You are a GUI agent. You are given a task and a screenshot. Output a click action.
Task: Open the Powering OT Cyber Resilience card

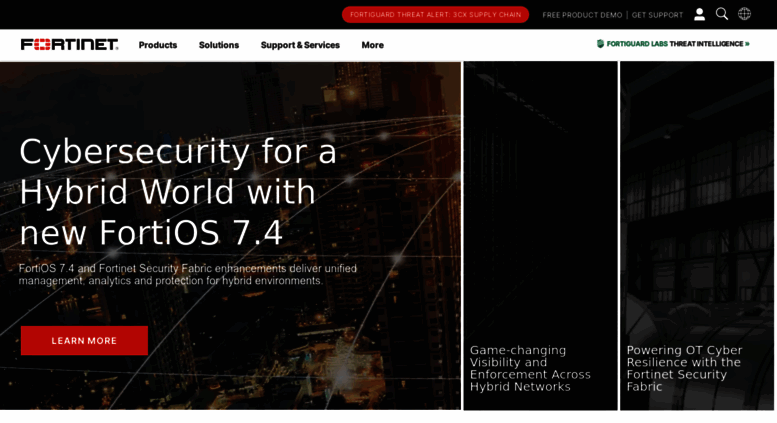click(697, 236)
